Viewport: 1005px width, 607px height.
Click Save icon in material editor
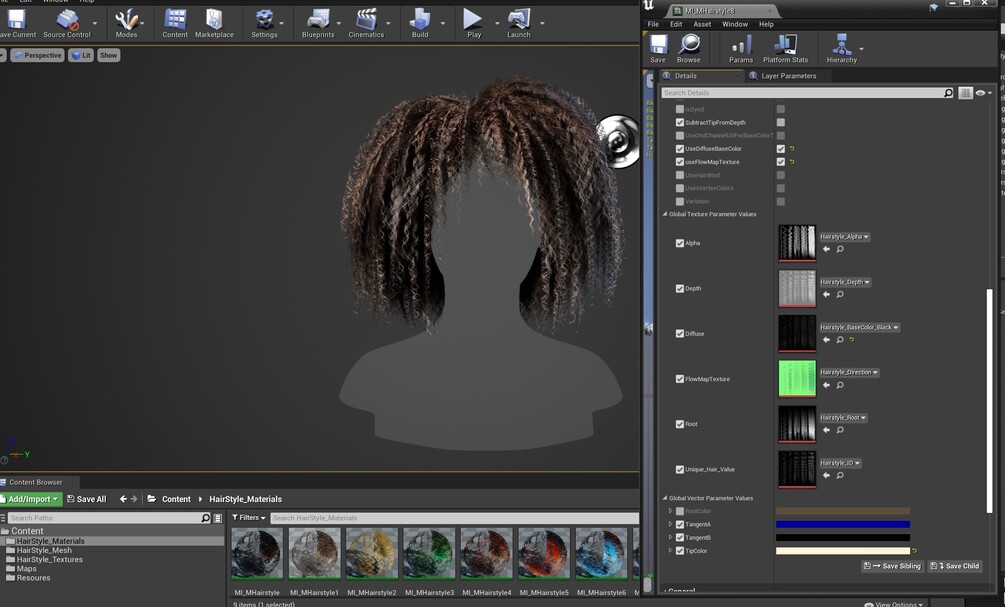658,46
